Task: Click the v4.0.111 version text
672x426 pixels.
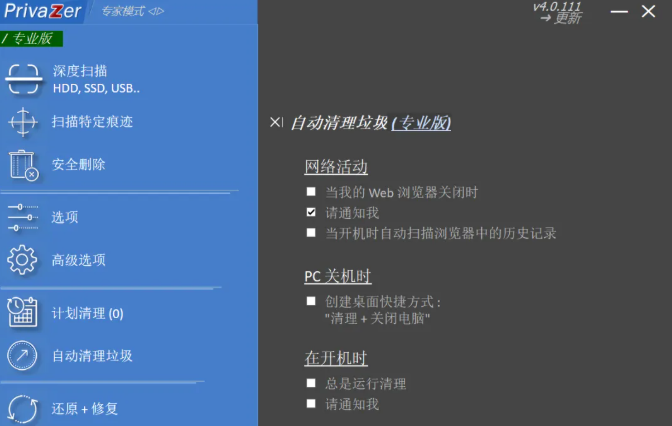Action: point(557,6)
